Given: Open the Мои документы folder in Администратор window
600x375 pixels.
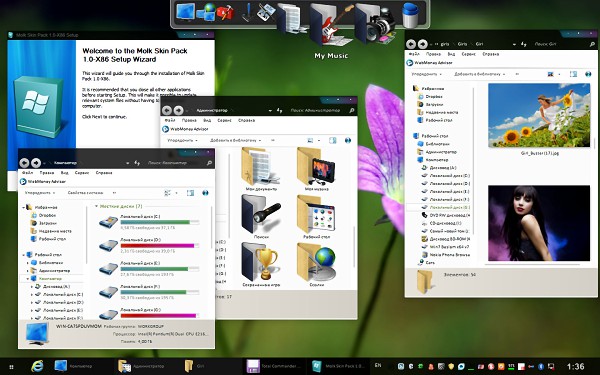Looking at the screenshot, I should pyautogui.click(x=260, y=166).
